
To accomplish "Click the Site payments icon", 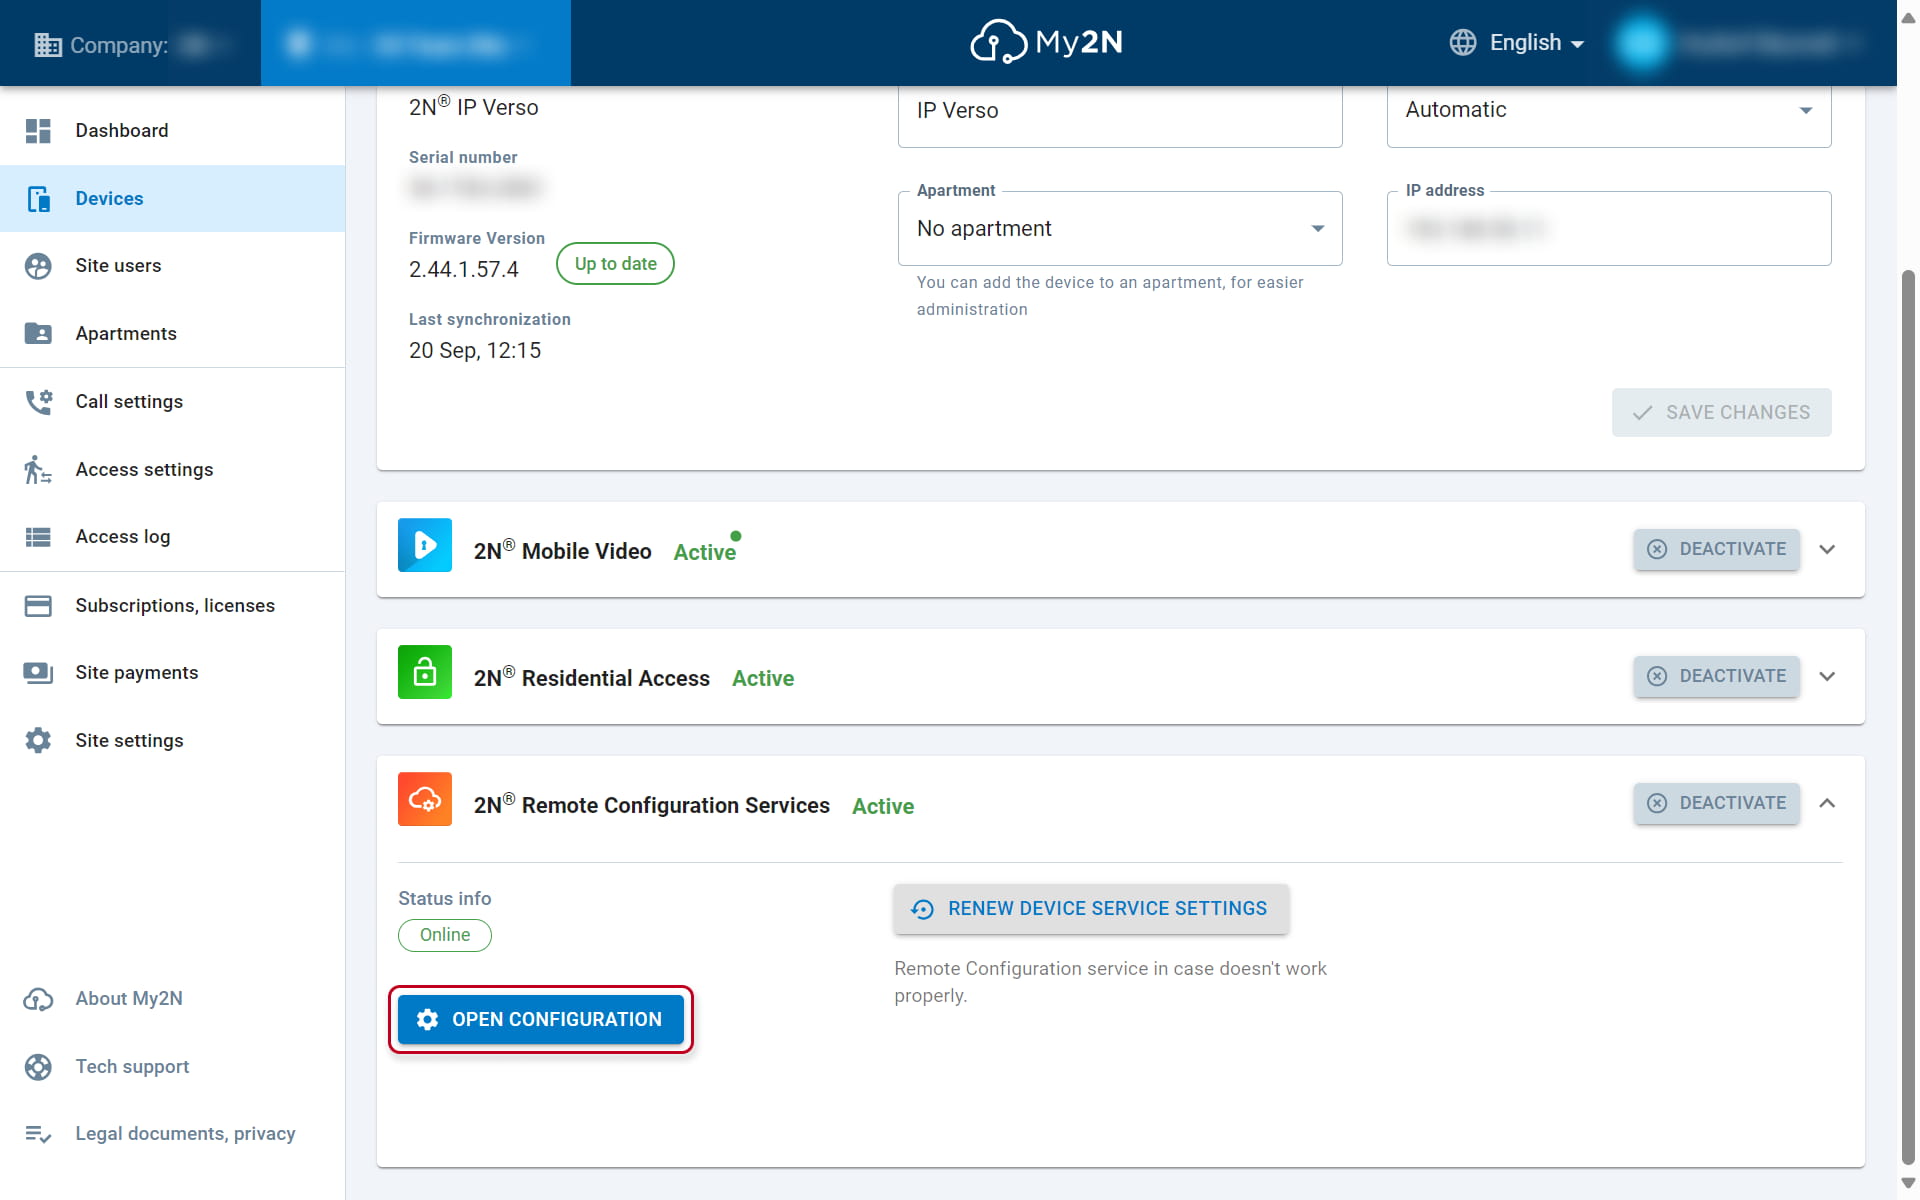I will pyautogui.click(x=38, y=673).
